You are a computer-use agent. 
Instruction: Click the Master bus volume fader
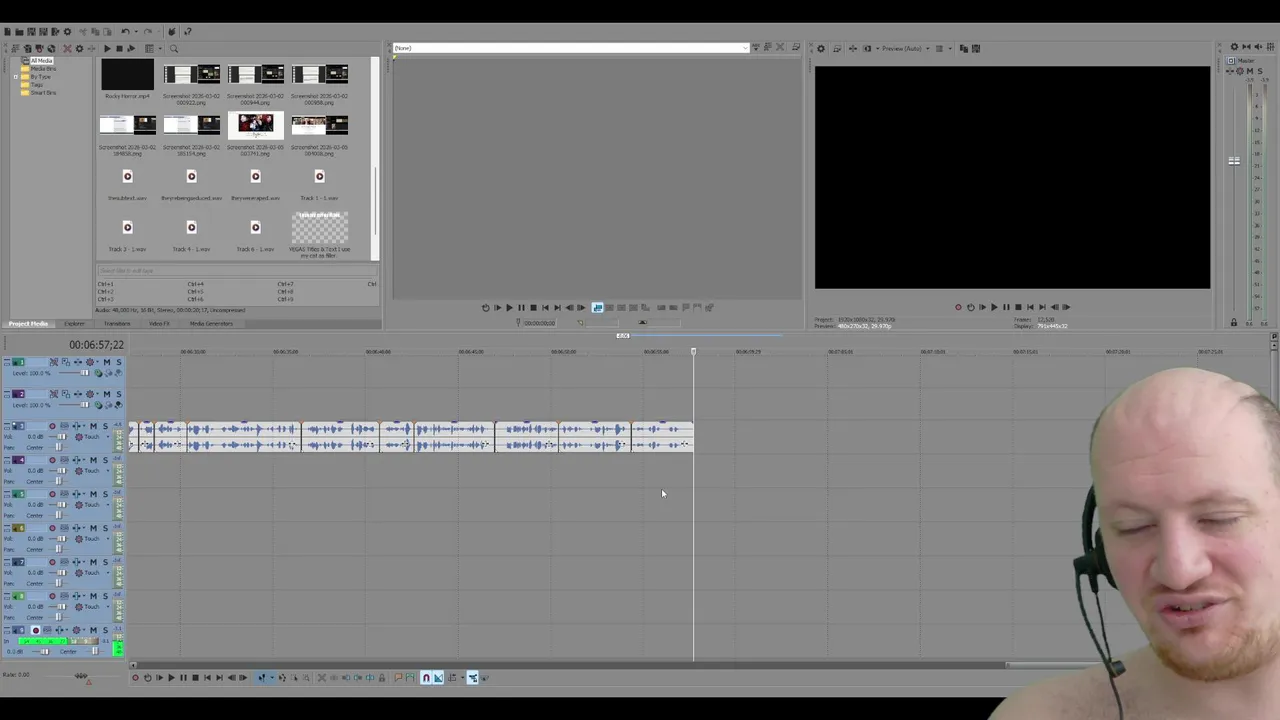tap(1234, 161)
